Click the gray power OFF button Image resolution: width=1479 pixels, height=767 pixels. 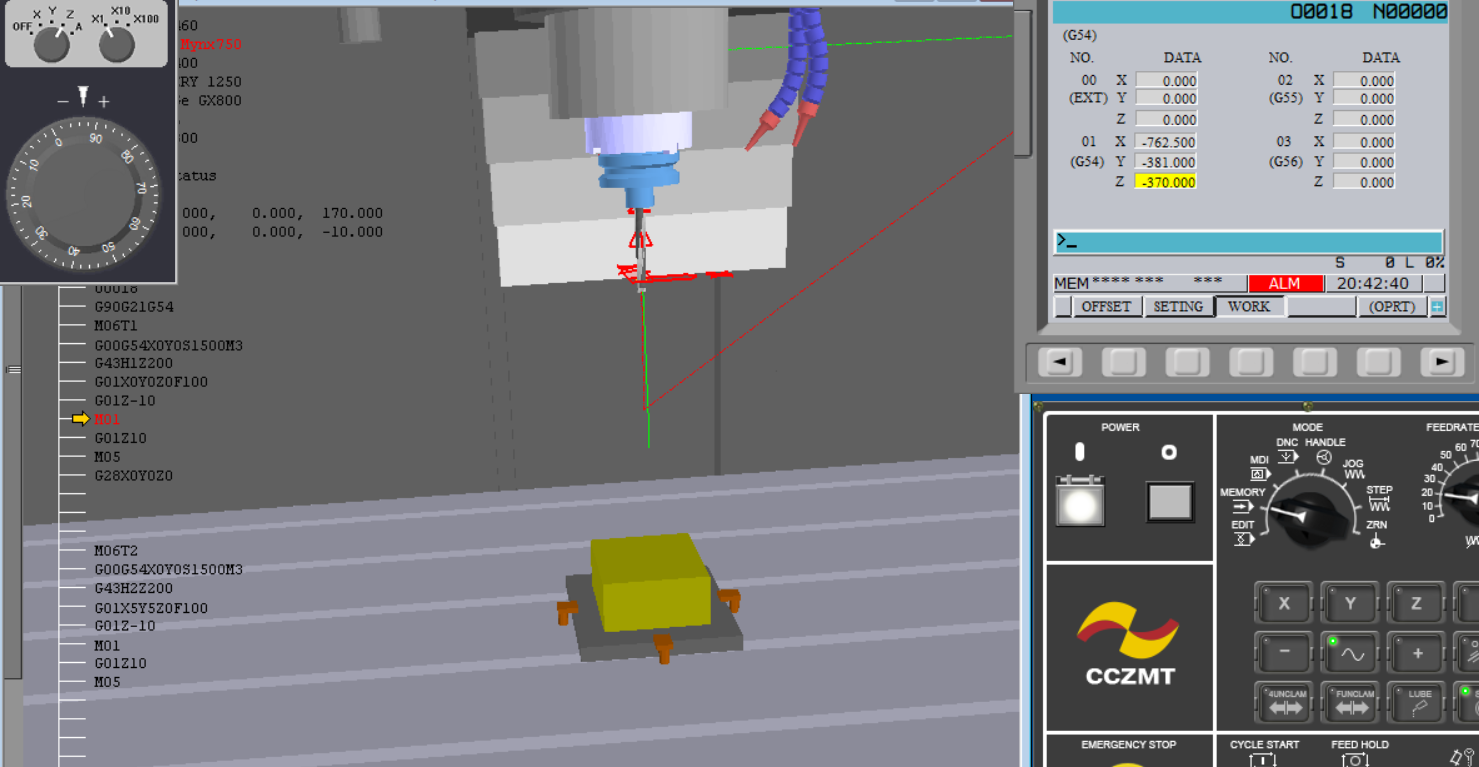pos(1169,501)
